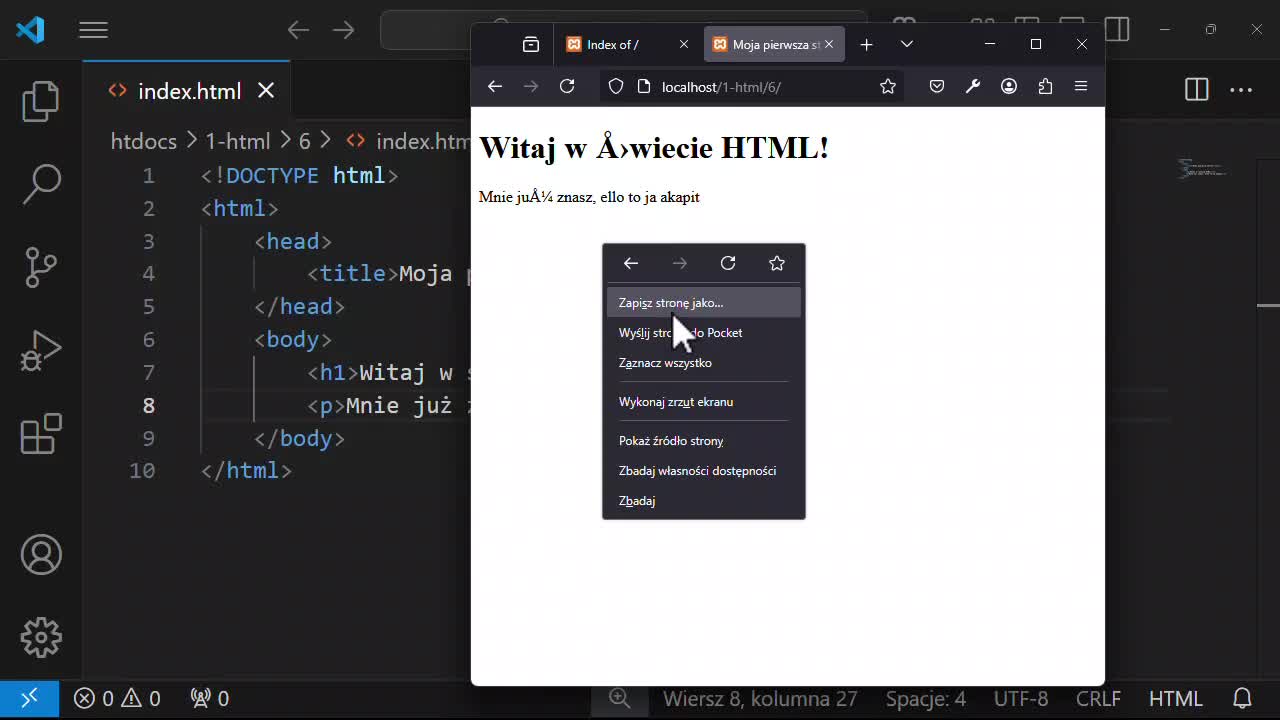Image resolution: width=1280 pixels, height=720 pixels.
Task: Close the 'Index of /' Firefox tab
Action: (684, 44)
